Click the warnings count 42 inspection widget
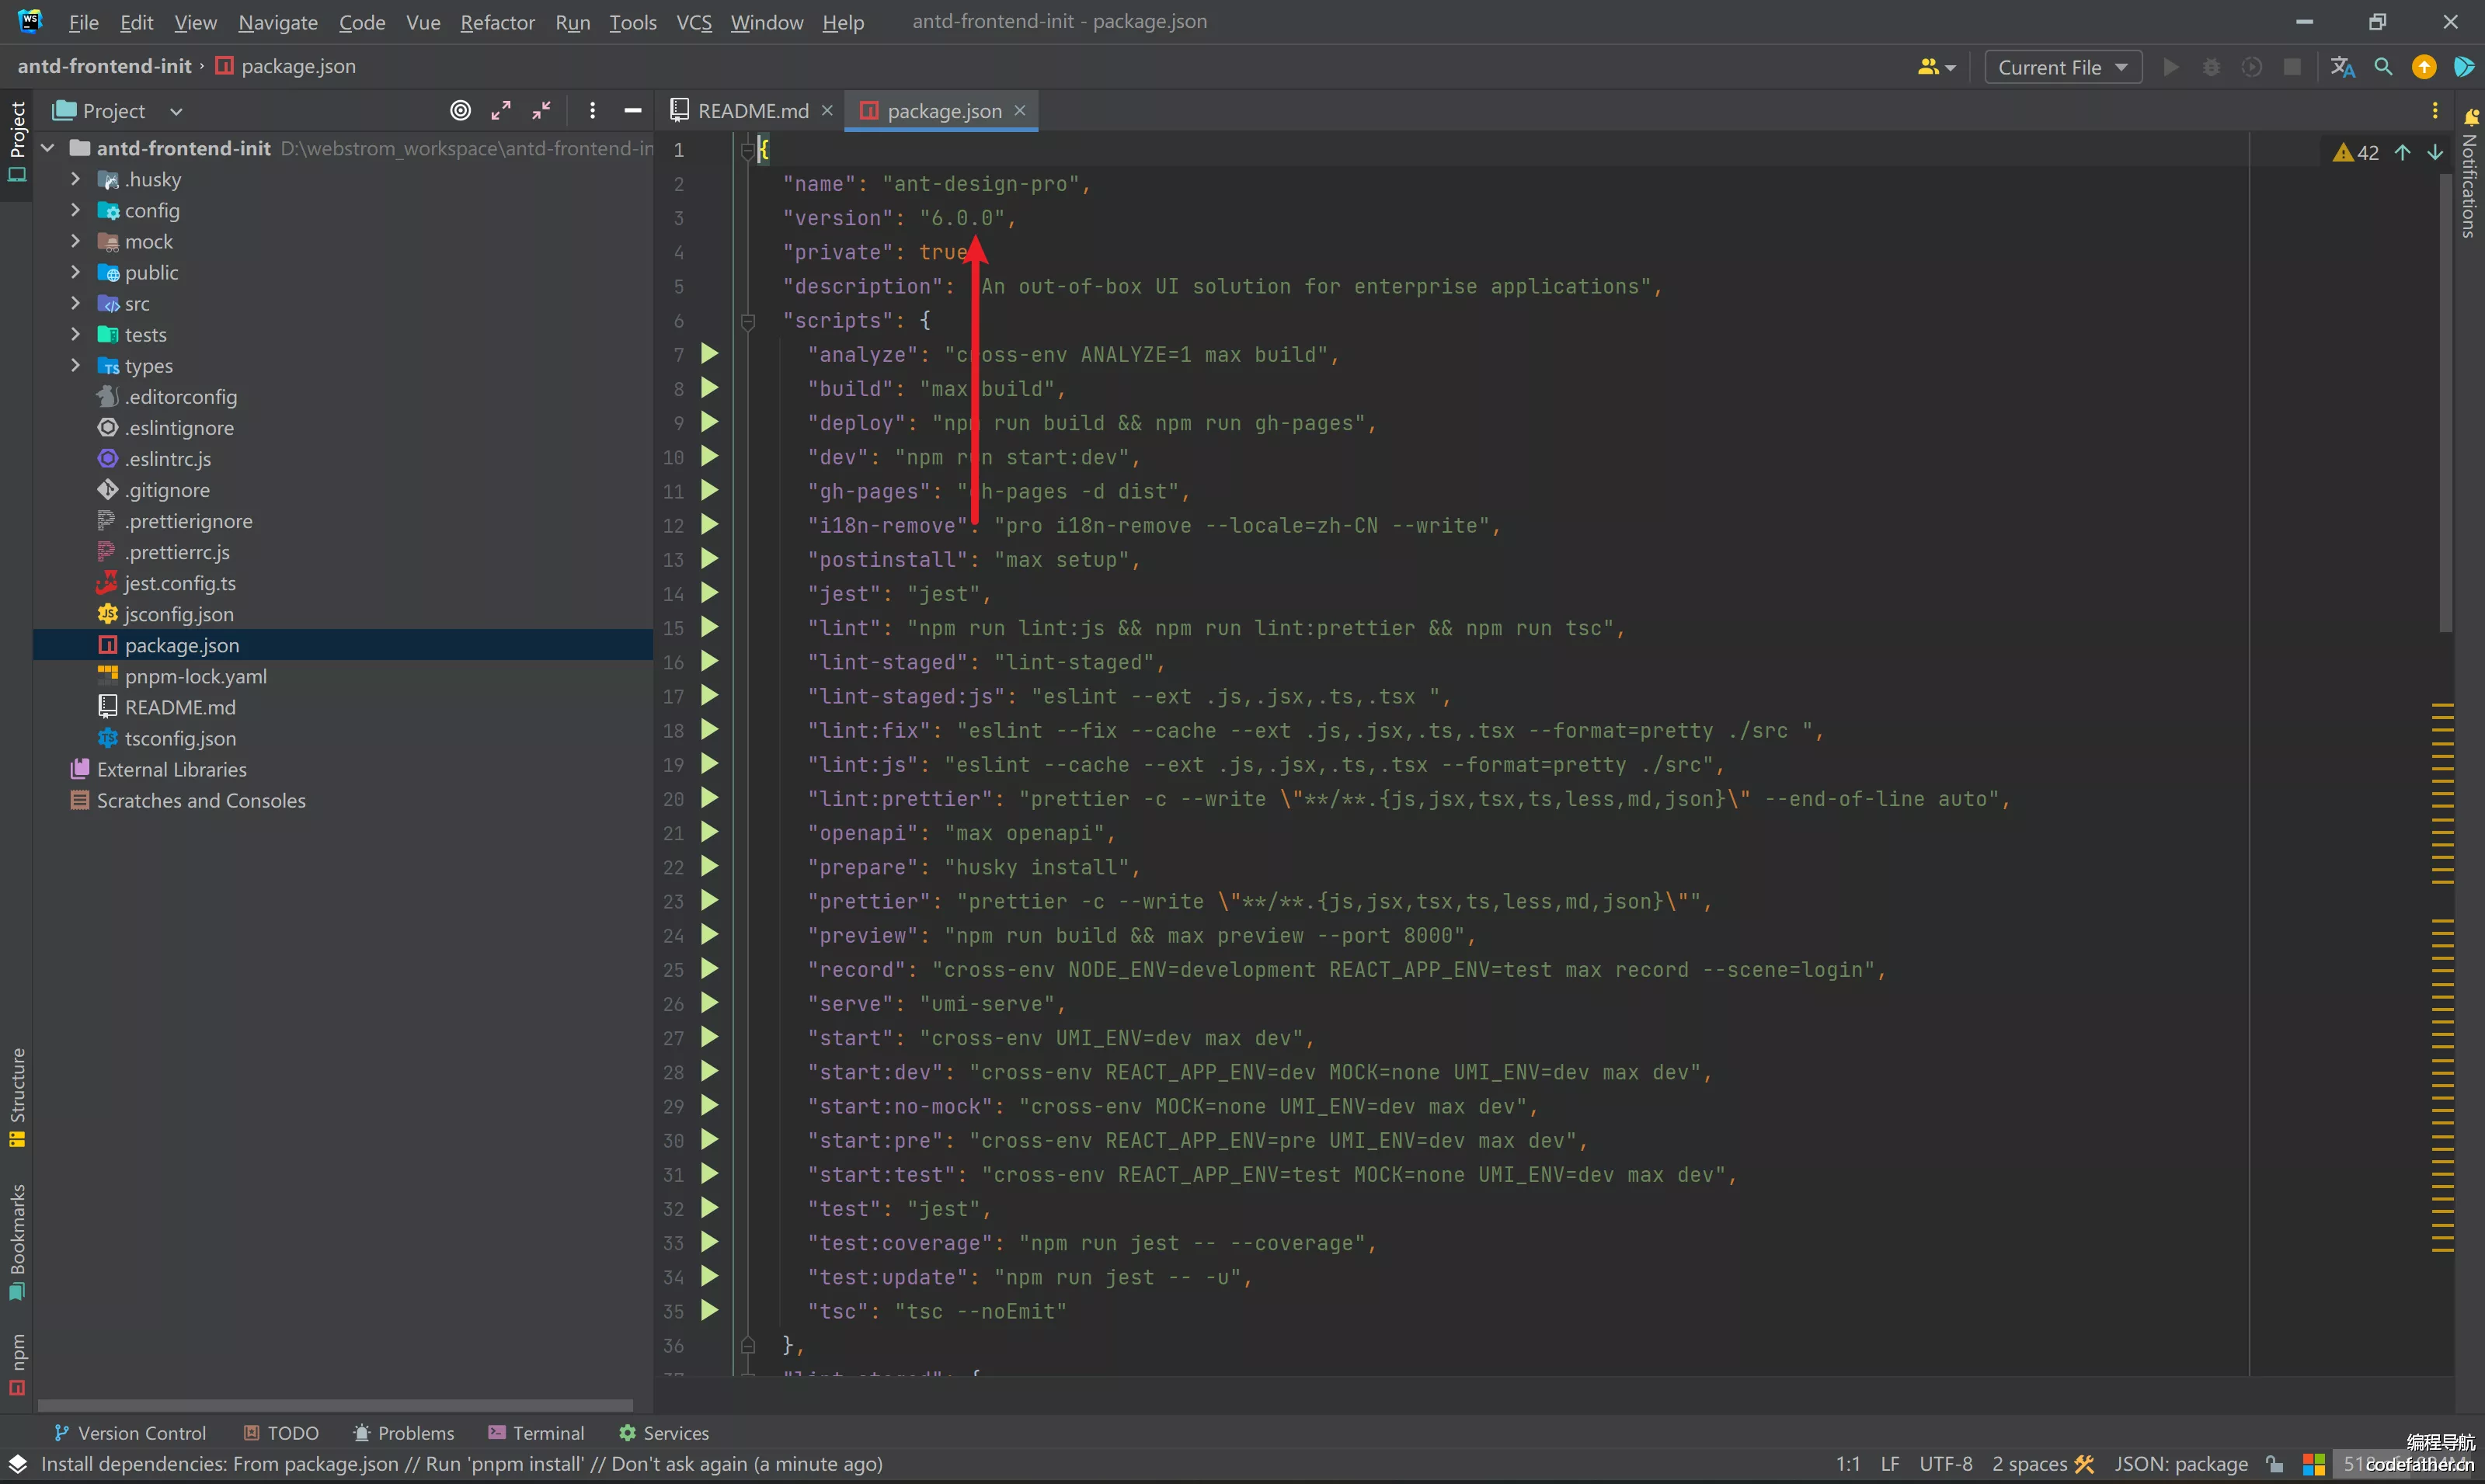 point(2356,152)
